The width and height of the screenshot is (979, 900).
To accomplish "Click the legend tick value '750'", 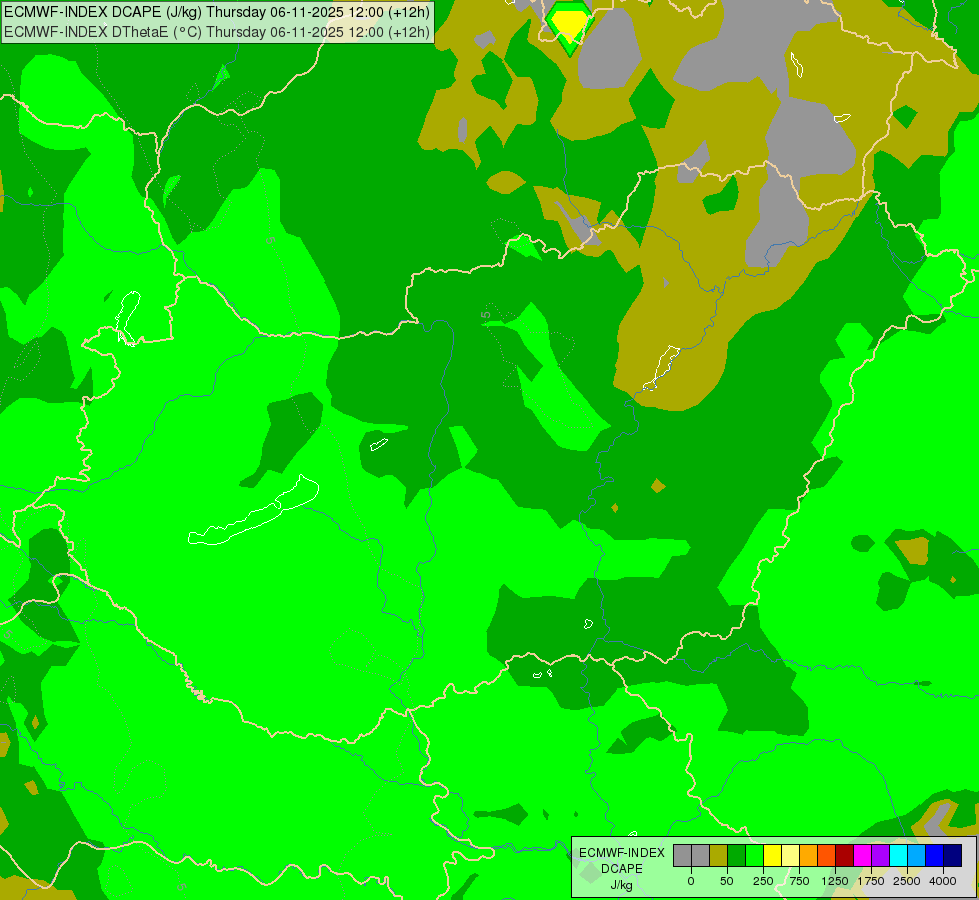I will 800,881.
